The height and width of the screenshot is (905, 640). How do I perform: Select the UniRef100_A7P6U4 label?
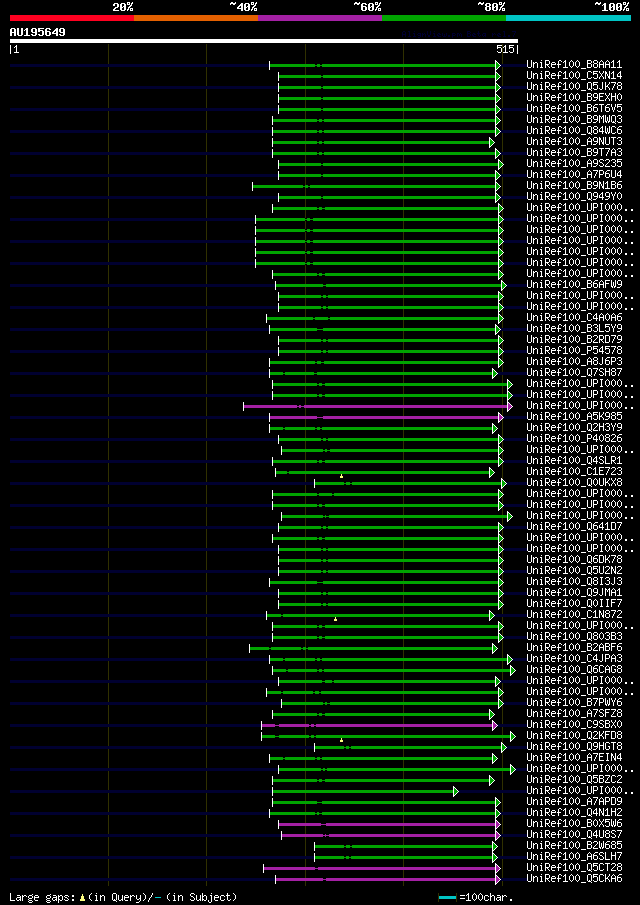coord(574,175)
